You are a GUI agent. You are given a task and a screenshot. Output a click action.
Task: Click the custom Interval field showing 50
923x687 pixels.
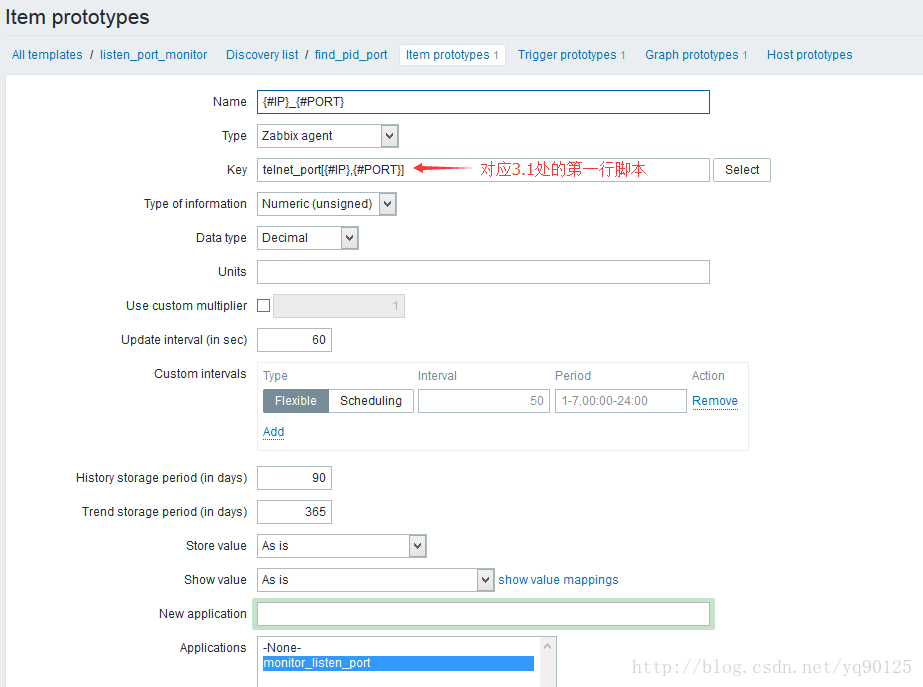484,401
